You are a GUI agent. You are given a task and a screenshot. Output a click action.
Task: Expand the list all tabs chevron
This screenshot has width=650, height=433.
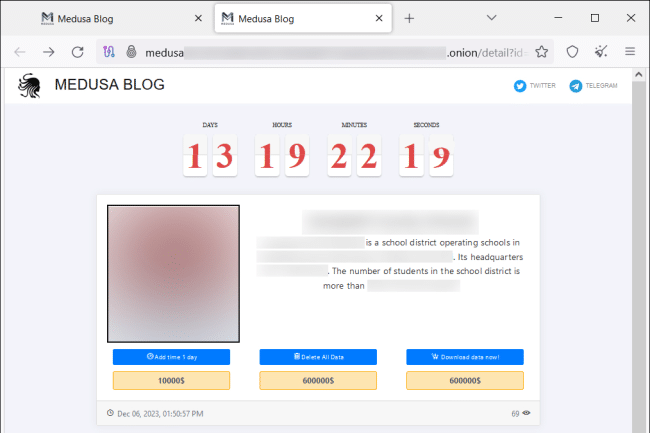[x=492, y=18]
